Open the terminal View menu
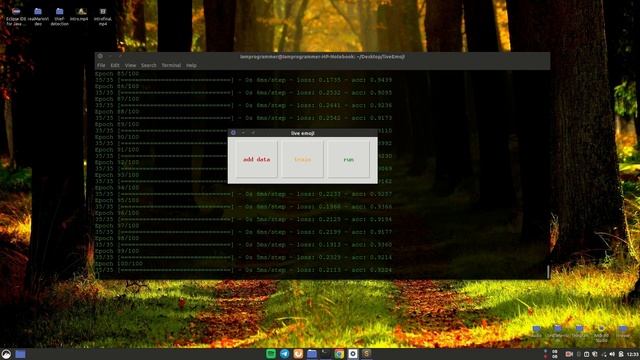Screen dimensions: 640x360 tap(130, 65)
